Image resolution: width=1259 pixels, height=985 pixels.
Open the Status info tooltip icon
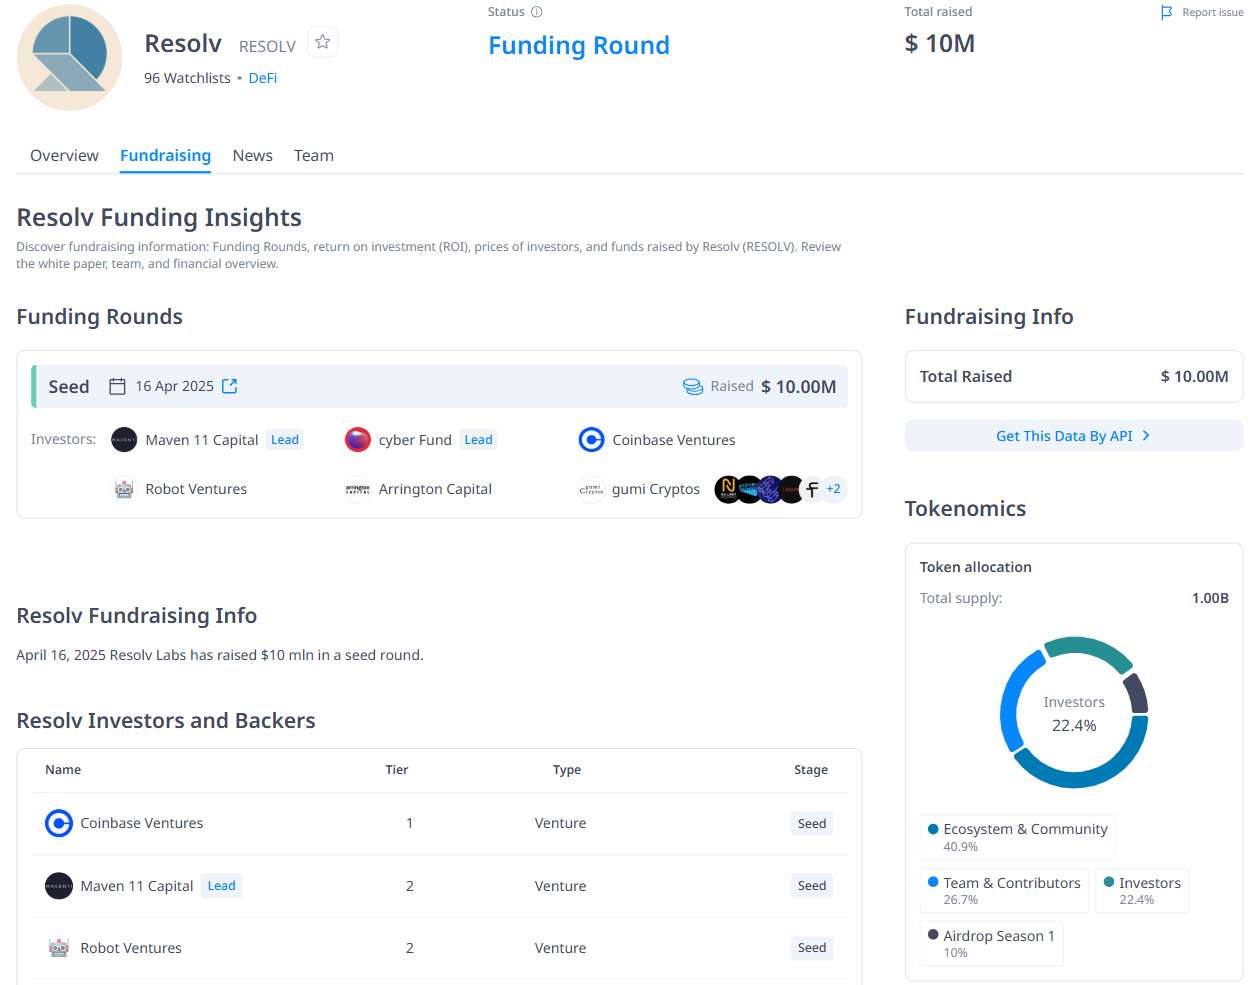536,12
